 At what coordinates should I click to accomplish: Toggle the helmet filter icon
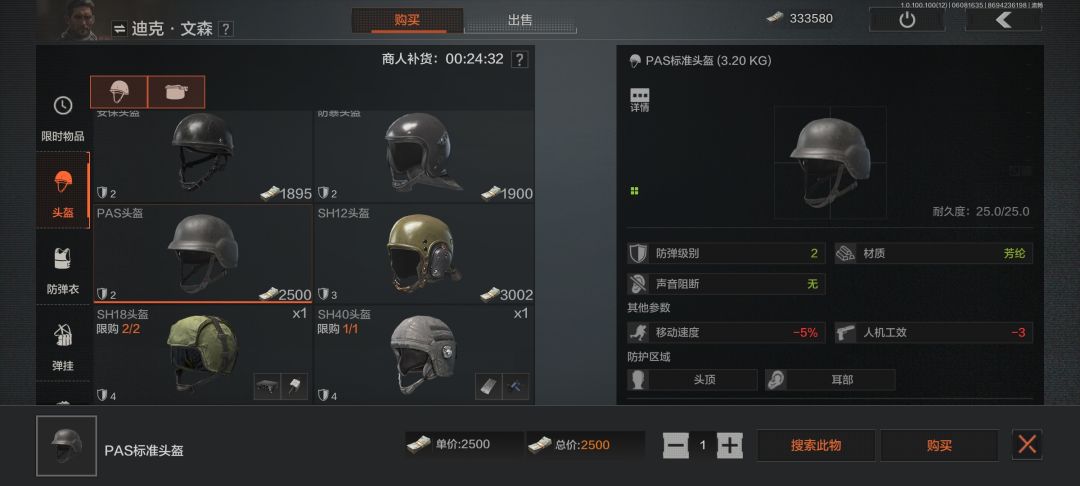click(119, 92)
